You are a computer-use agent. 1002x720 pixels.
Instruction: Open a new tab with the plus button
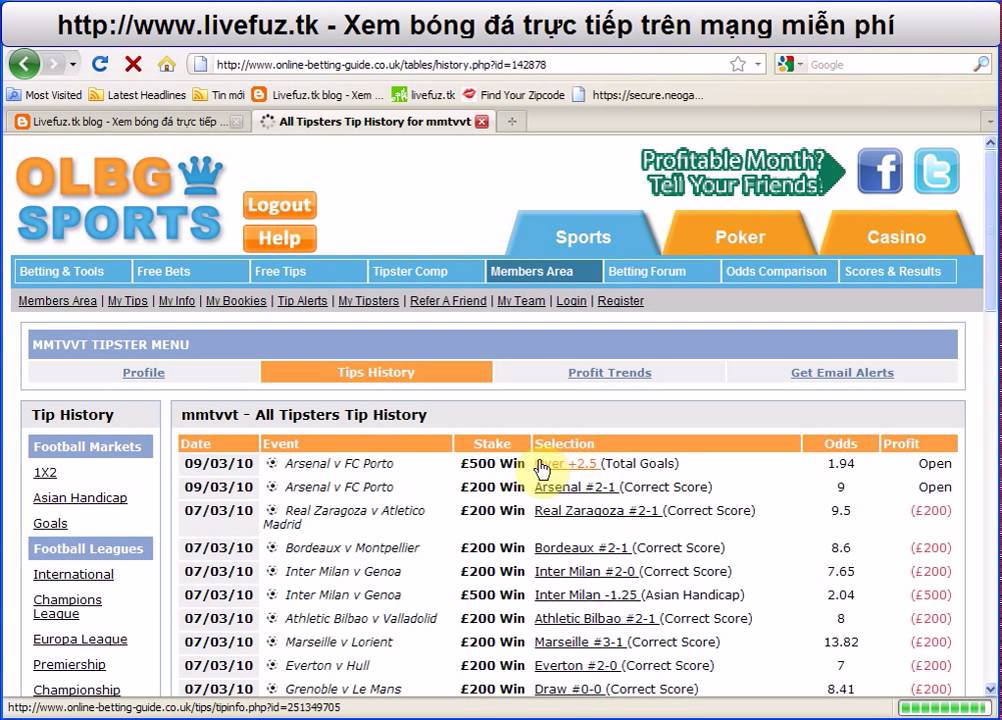[x=512, y=121]
